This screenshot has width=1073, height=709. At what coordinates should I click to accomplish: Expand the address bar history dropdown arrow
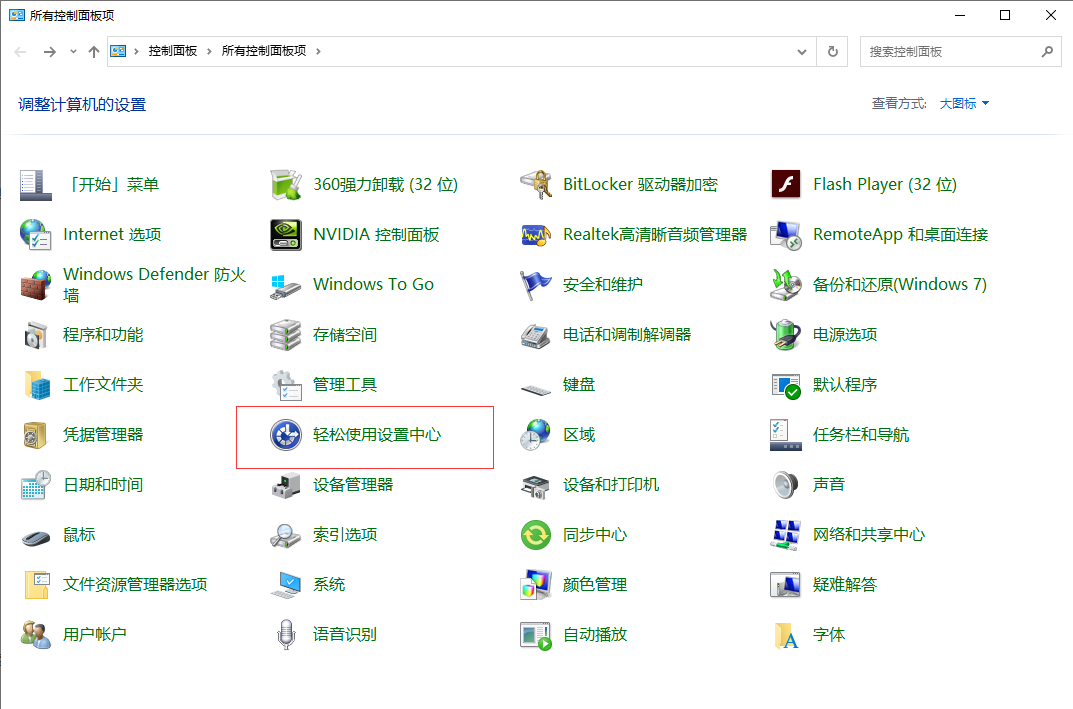point(802,51)
